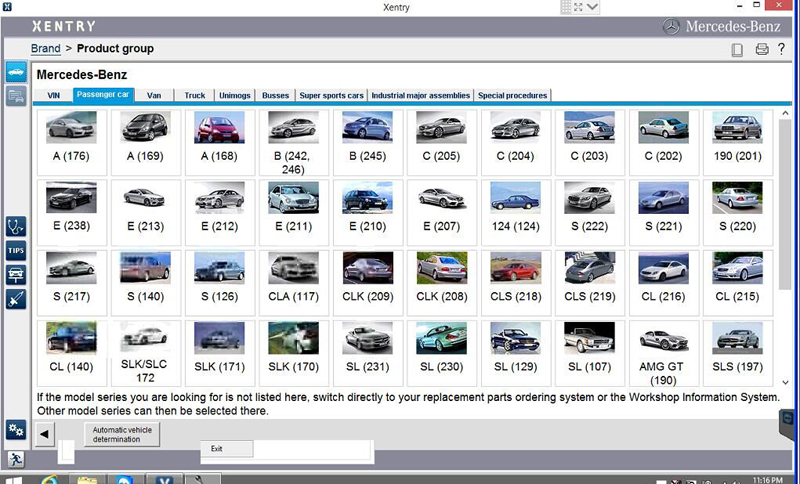Pick the C (204) model series

(x=515, y=142)
